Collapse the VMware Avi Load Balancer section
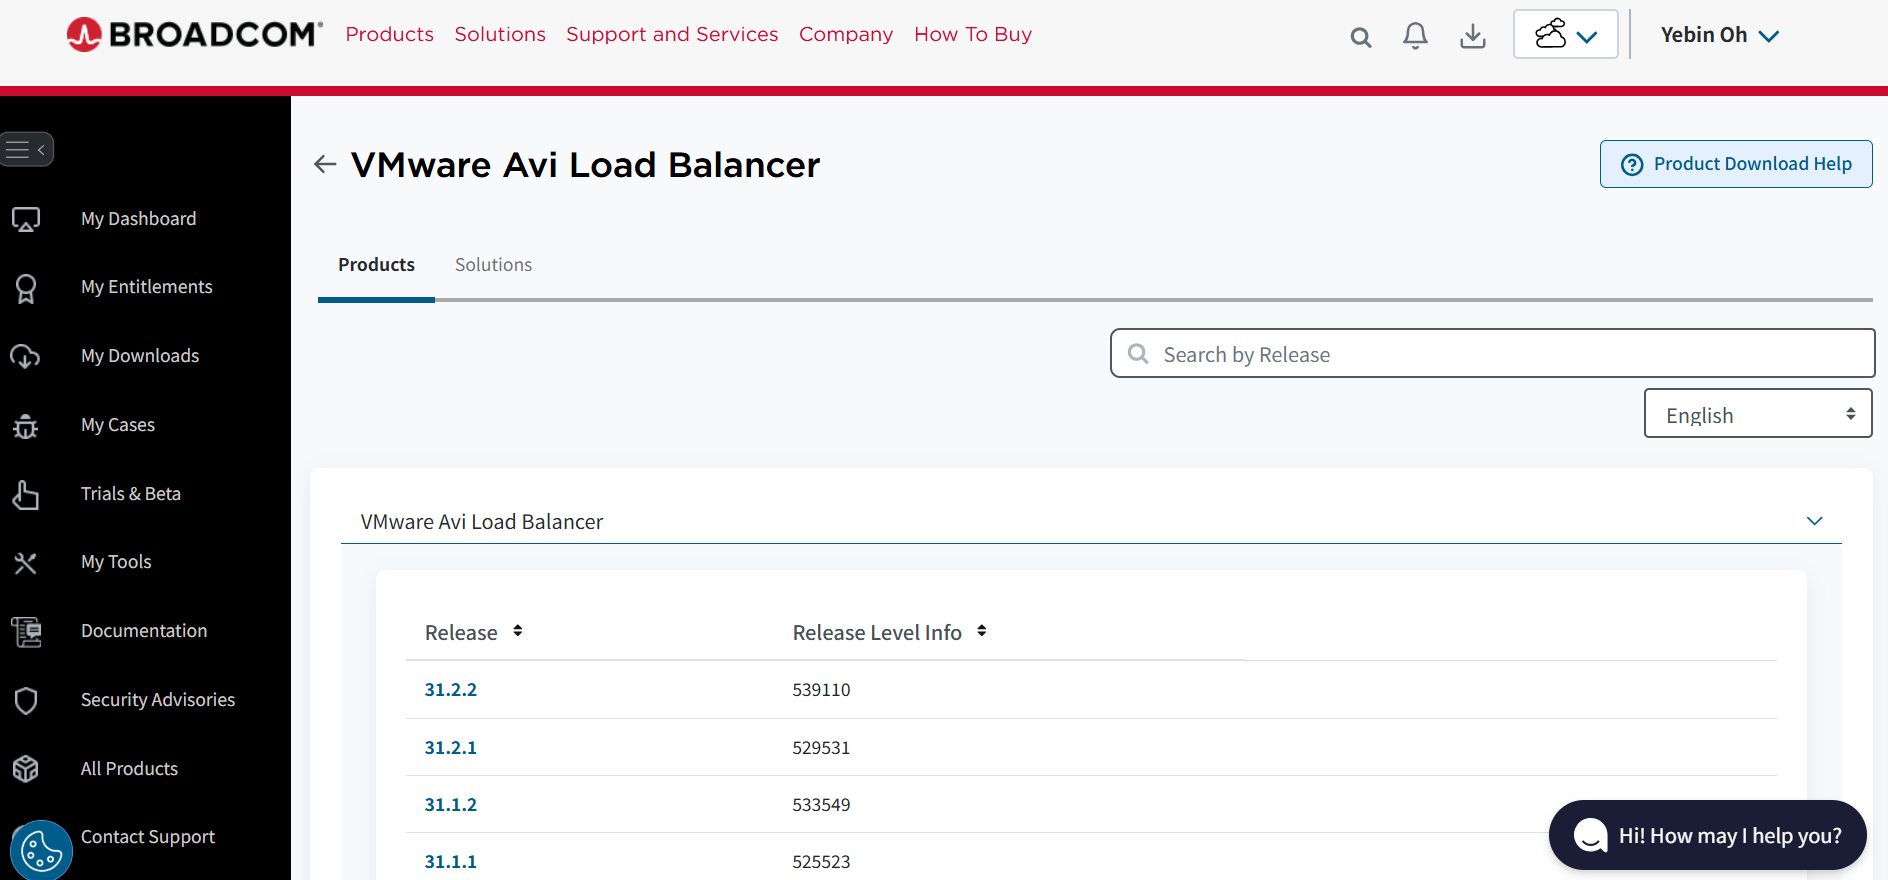This screenshot has height=880, width=1888. click(1815, 521)
